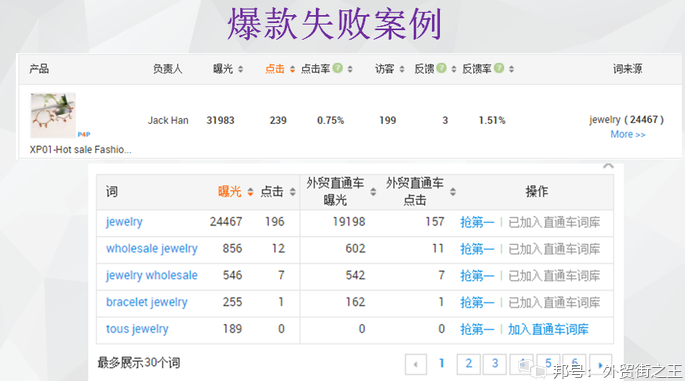Open the XP01-Hot sale Fashio... product title
The height and width of the screenshot is (381, 685).
point(80,150)
